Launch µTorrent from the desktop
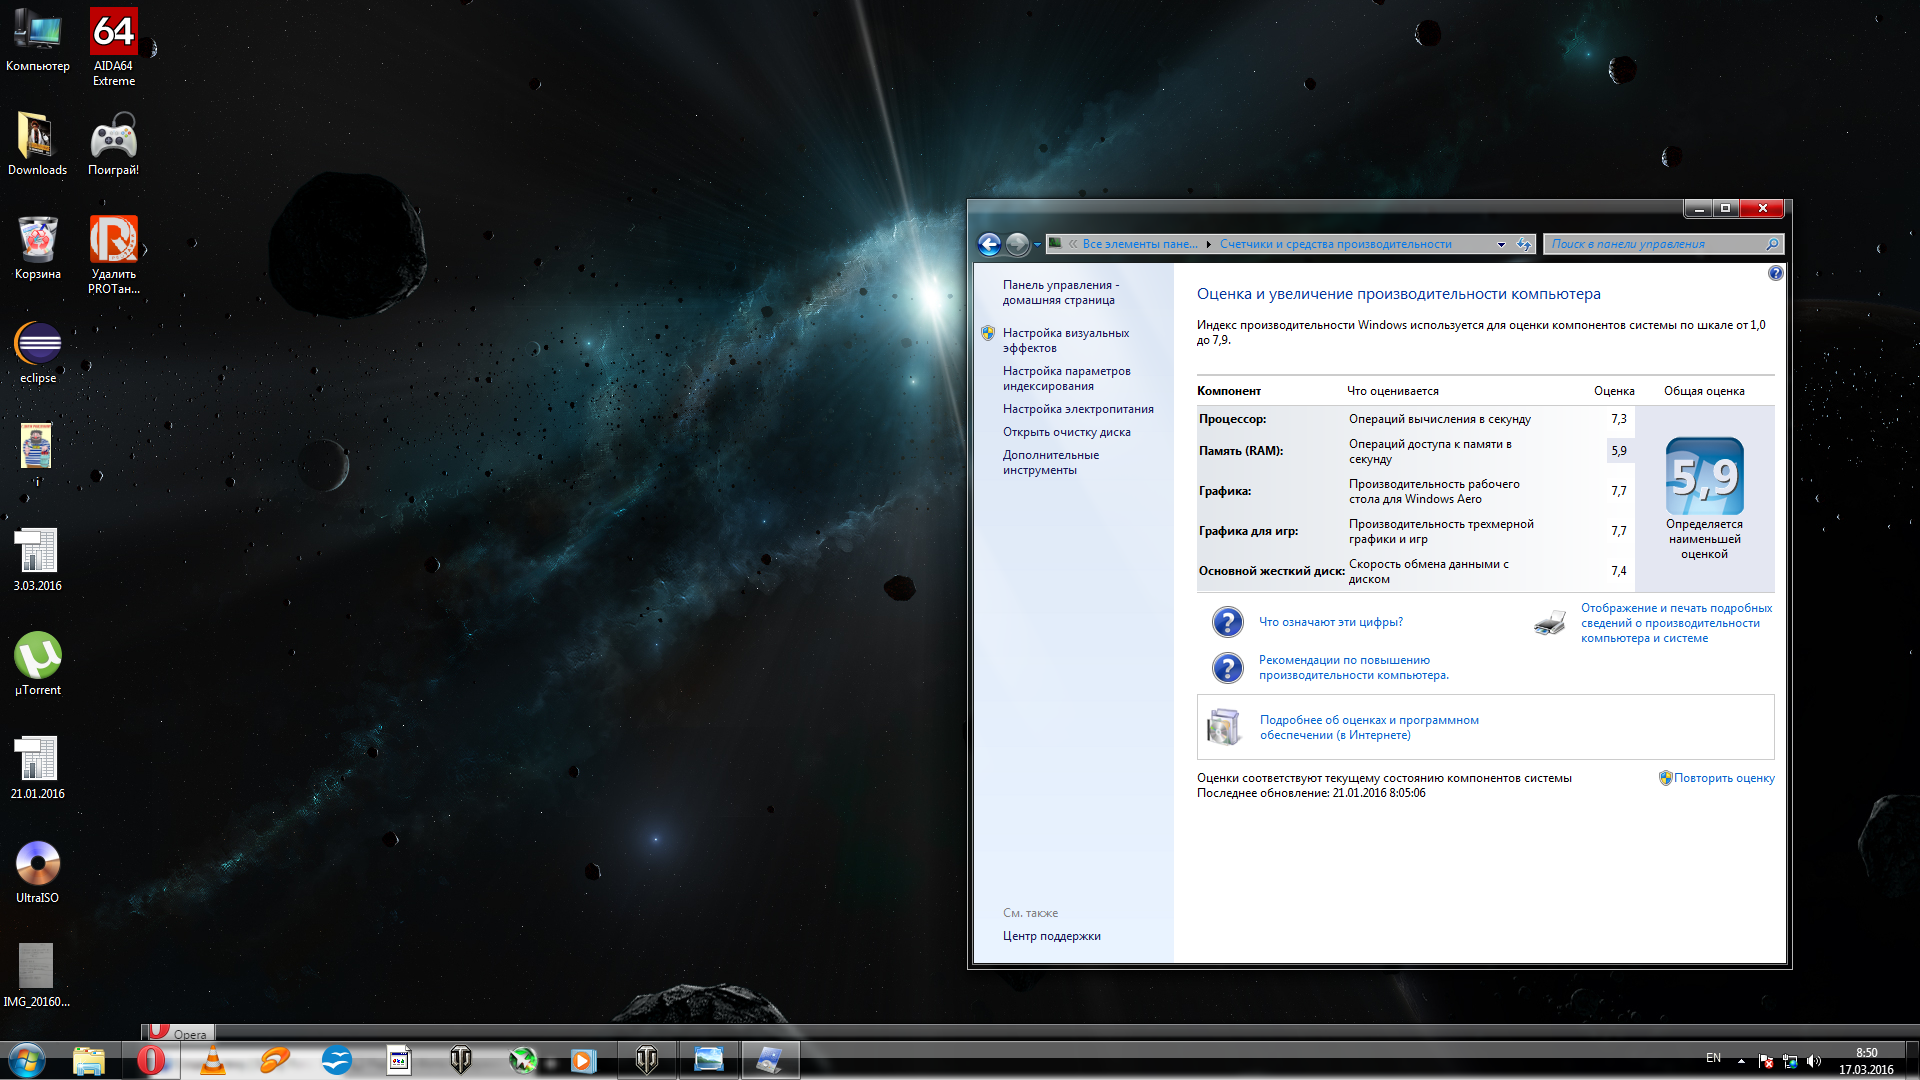The height and width of the screenshot is (1080, 1920). 38,663
